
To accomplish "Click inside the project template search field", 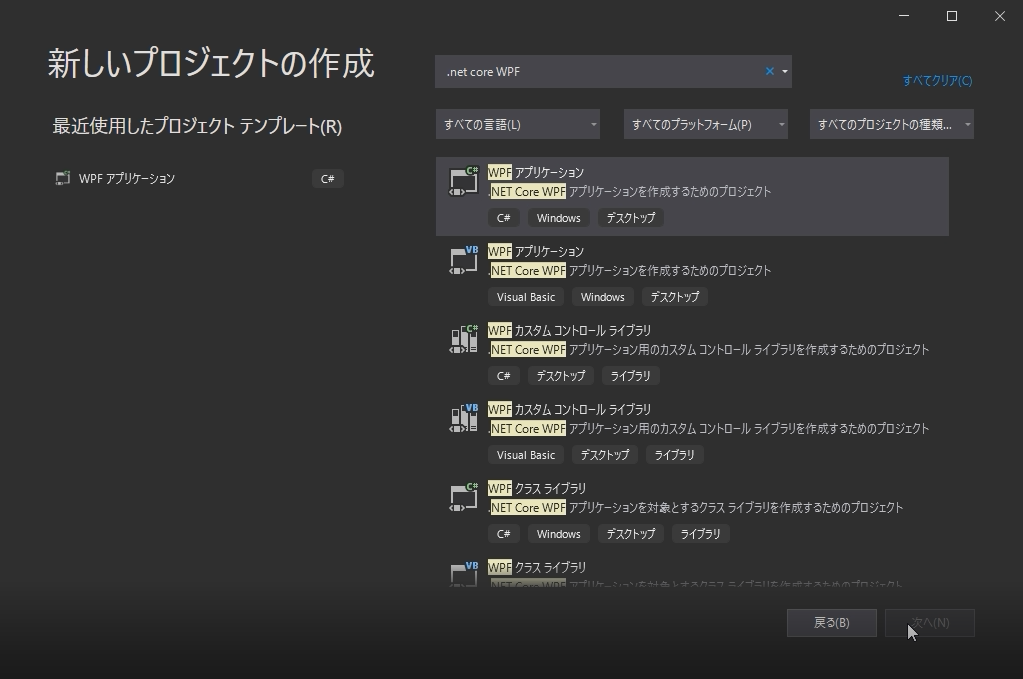I will click(600, 71).
